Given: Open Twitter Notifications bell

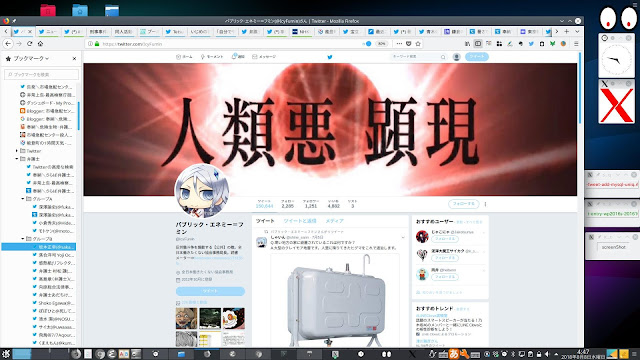Looking at the screenshot, I should 238,57.
